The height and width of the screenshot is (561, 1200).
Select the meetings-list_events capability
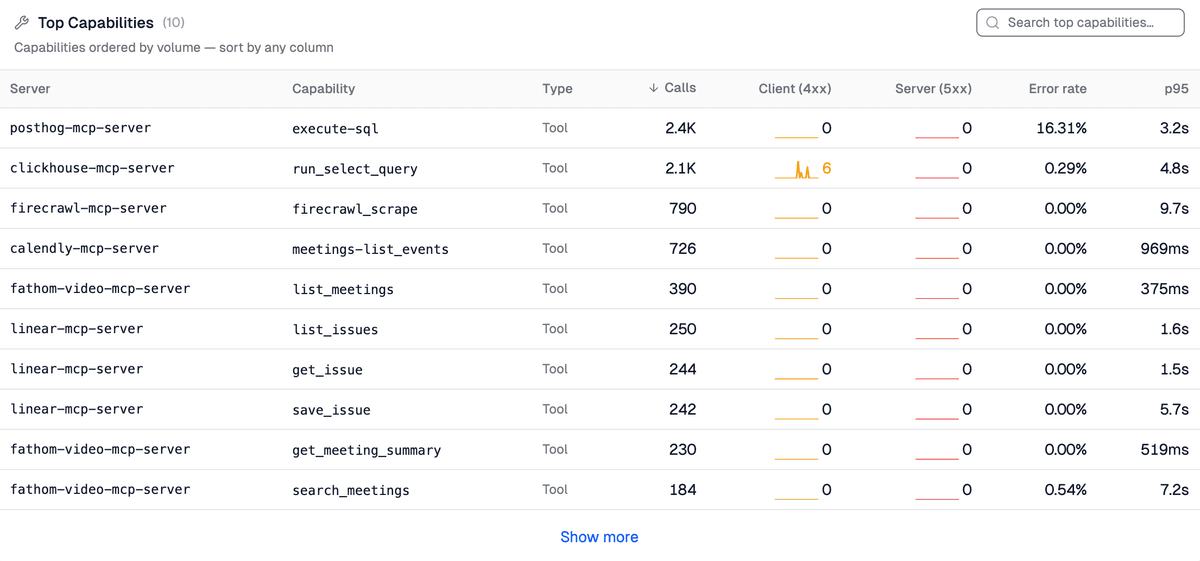tap(370, 249)
